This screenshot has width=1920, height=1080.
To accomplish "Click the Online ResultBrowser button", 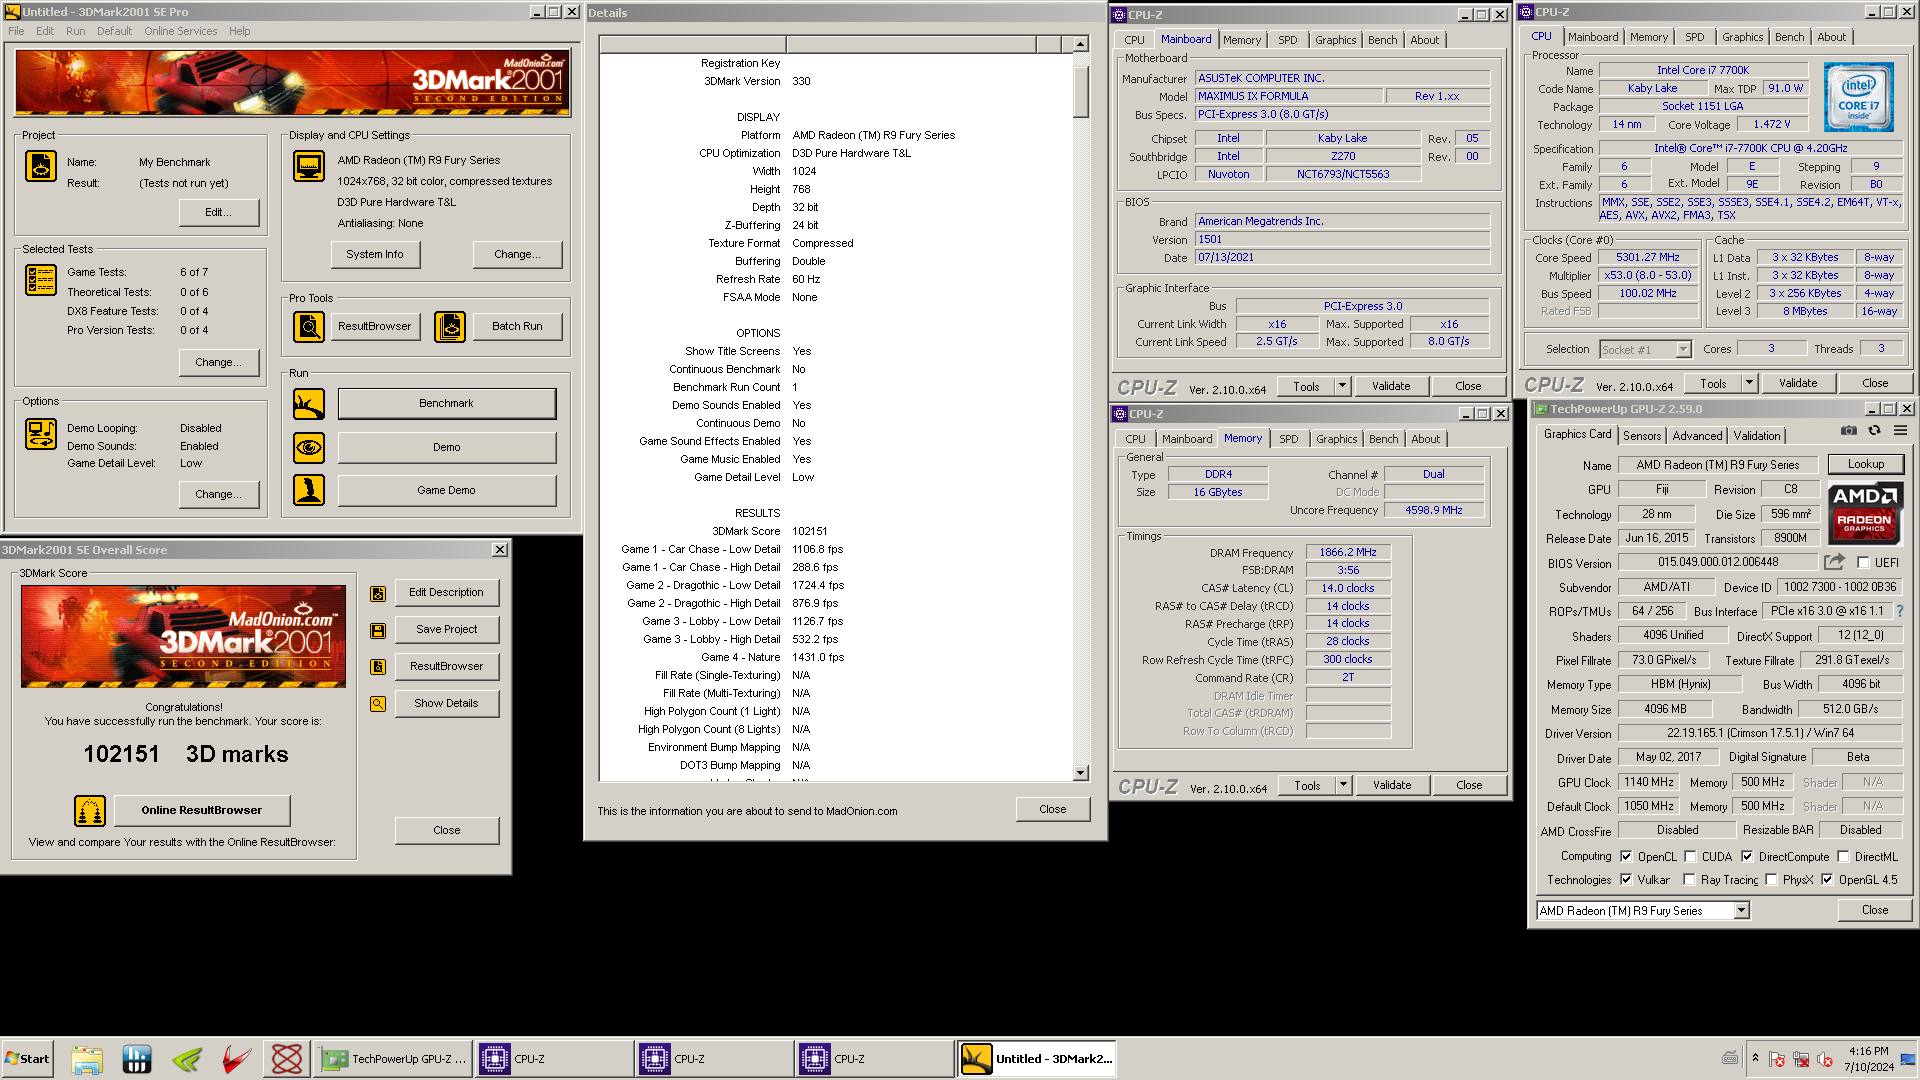I will tap(201, 810).
